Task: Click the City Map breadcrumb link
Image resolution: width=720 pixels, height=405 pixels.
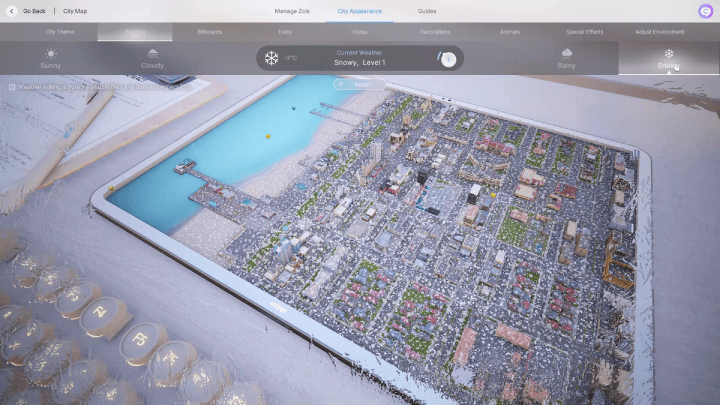Action: [75, 11]
